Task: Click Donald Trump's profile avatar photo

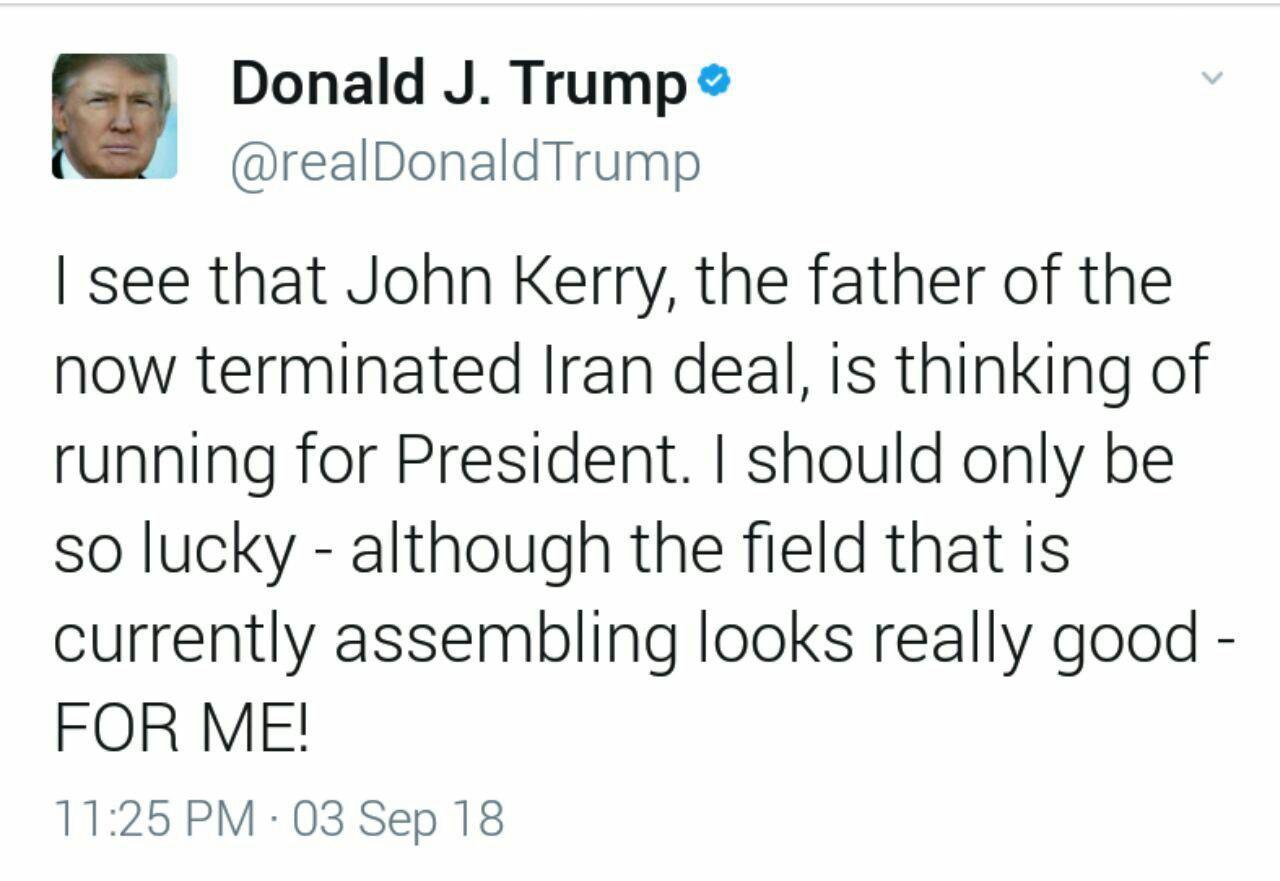Action: pos(114,116)
